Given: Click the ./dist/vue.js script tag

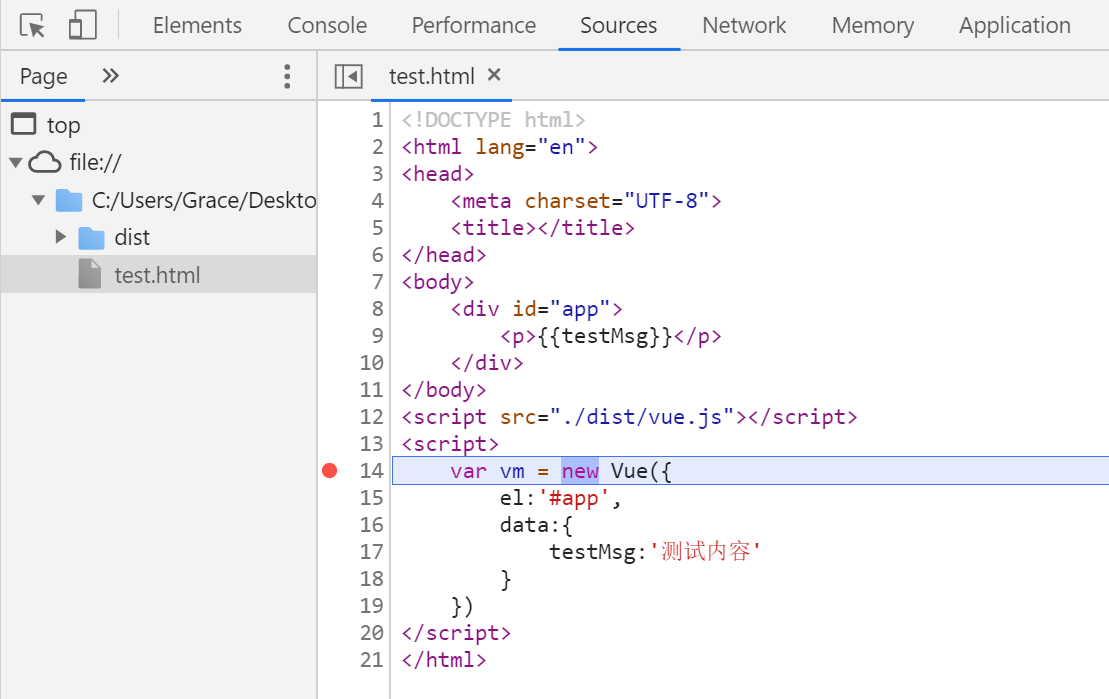Looking at the screenshot, I should [629, 417].
